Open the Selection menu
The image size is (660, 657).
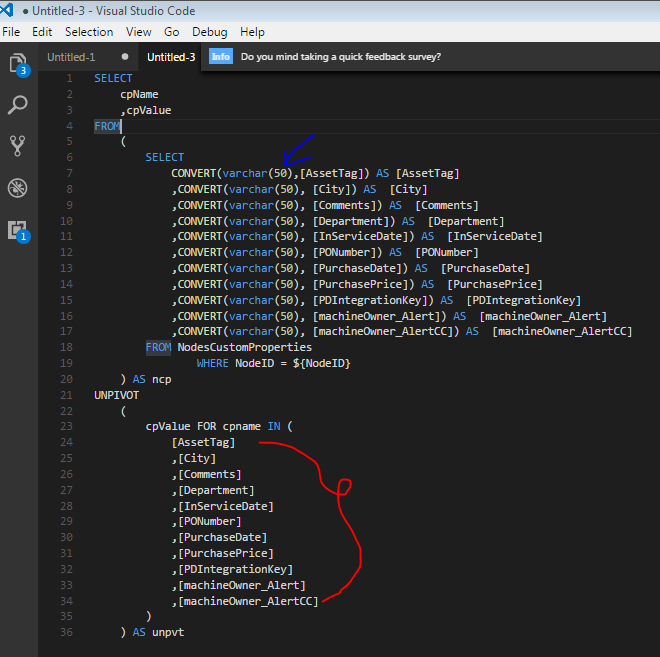[x=89, y=32]
